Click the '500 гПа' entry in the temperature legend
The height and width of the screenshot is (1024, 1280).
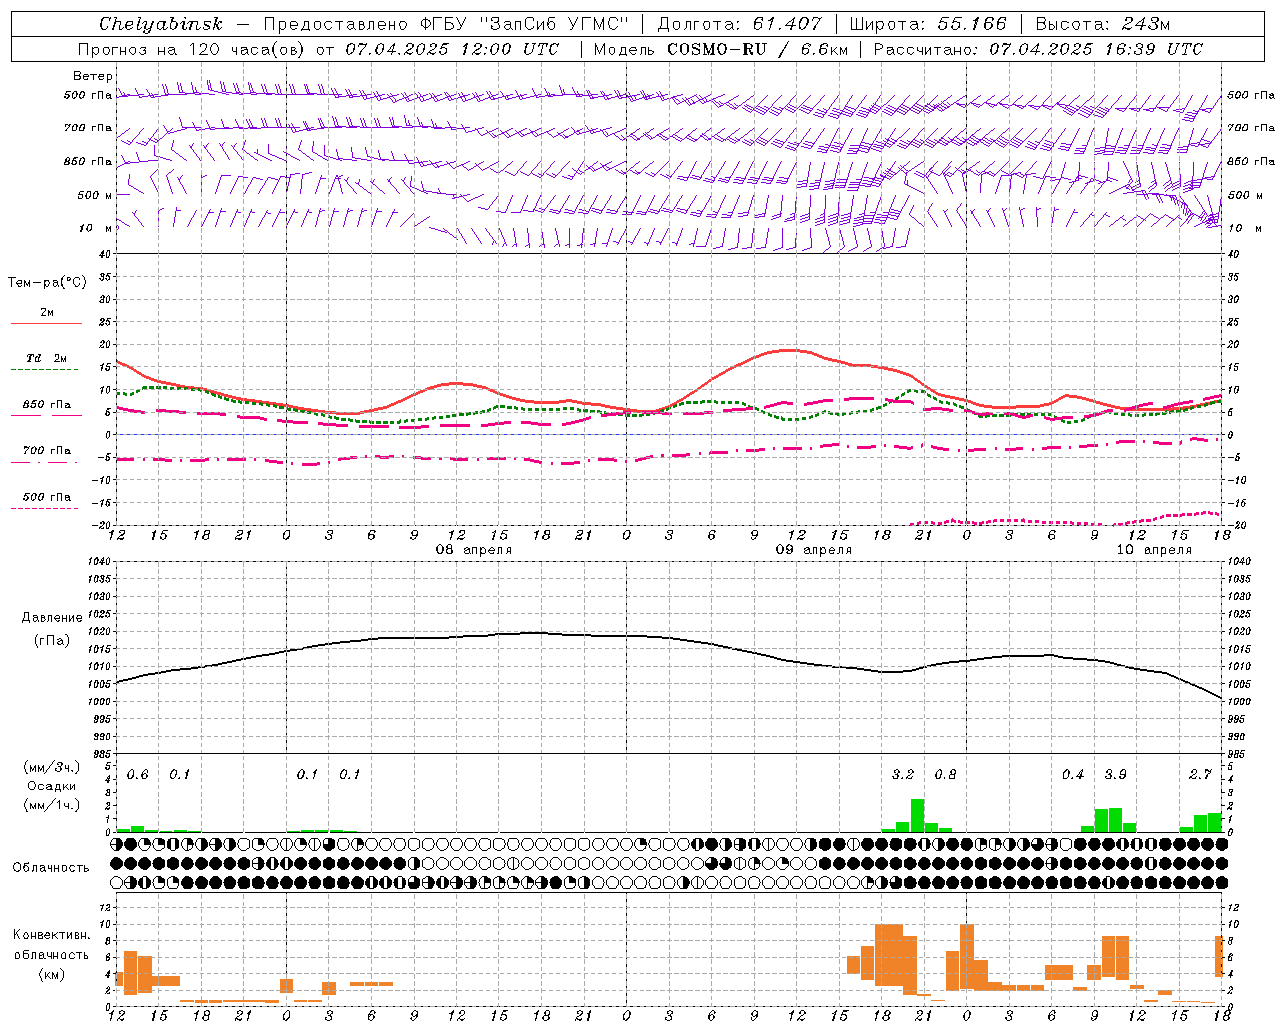pos(47,497)
